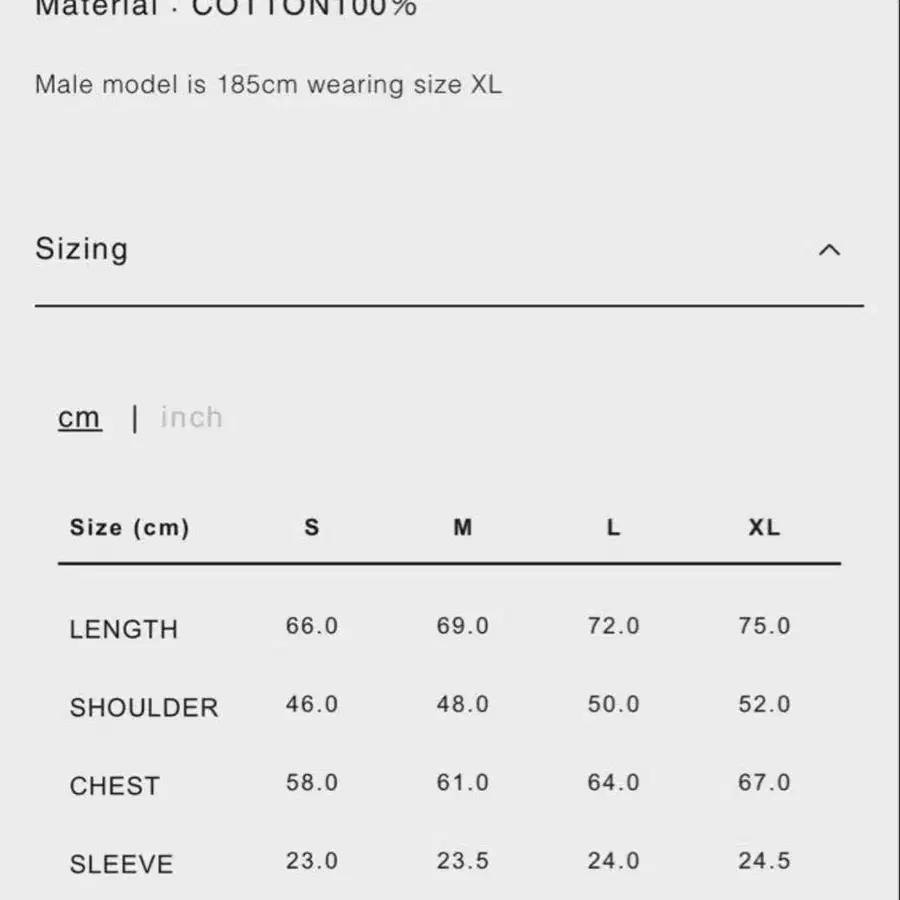Image resolution: width=900 pixels, height=900 pixels.
Task: Click the L chest value 64.0
Action: pos(614,782)
